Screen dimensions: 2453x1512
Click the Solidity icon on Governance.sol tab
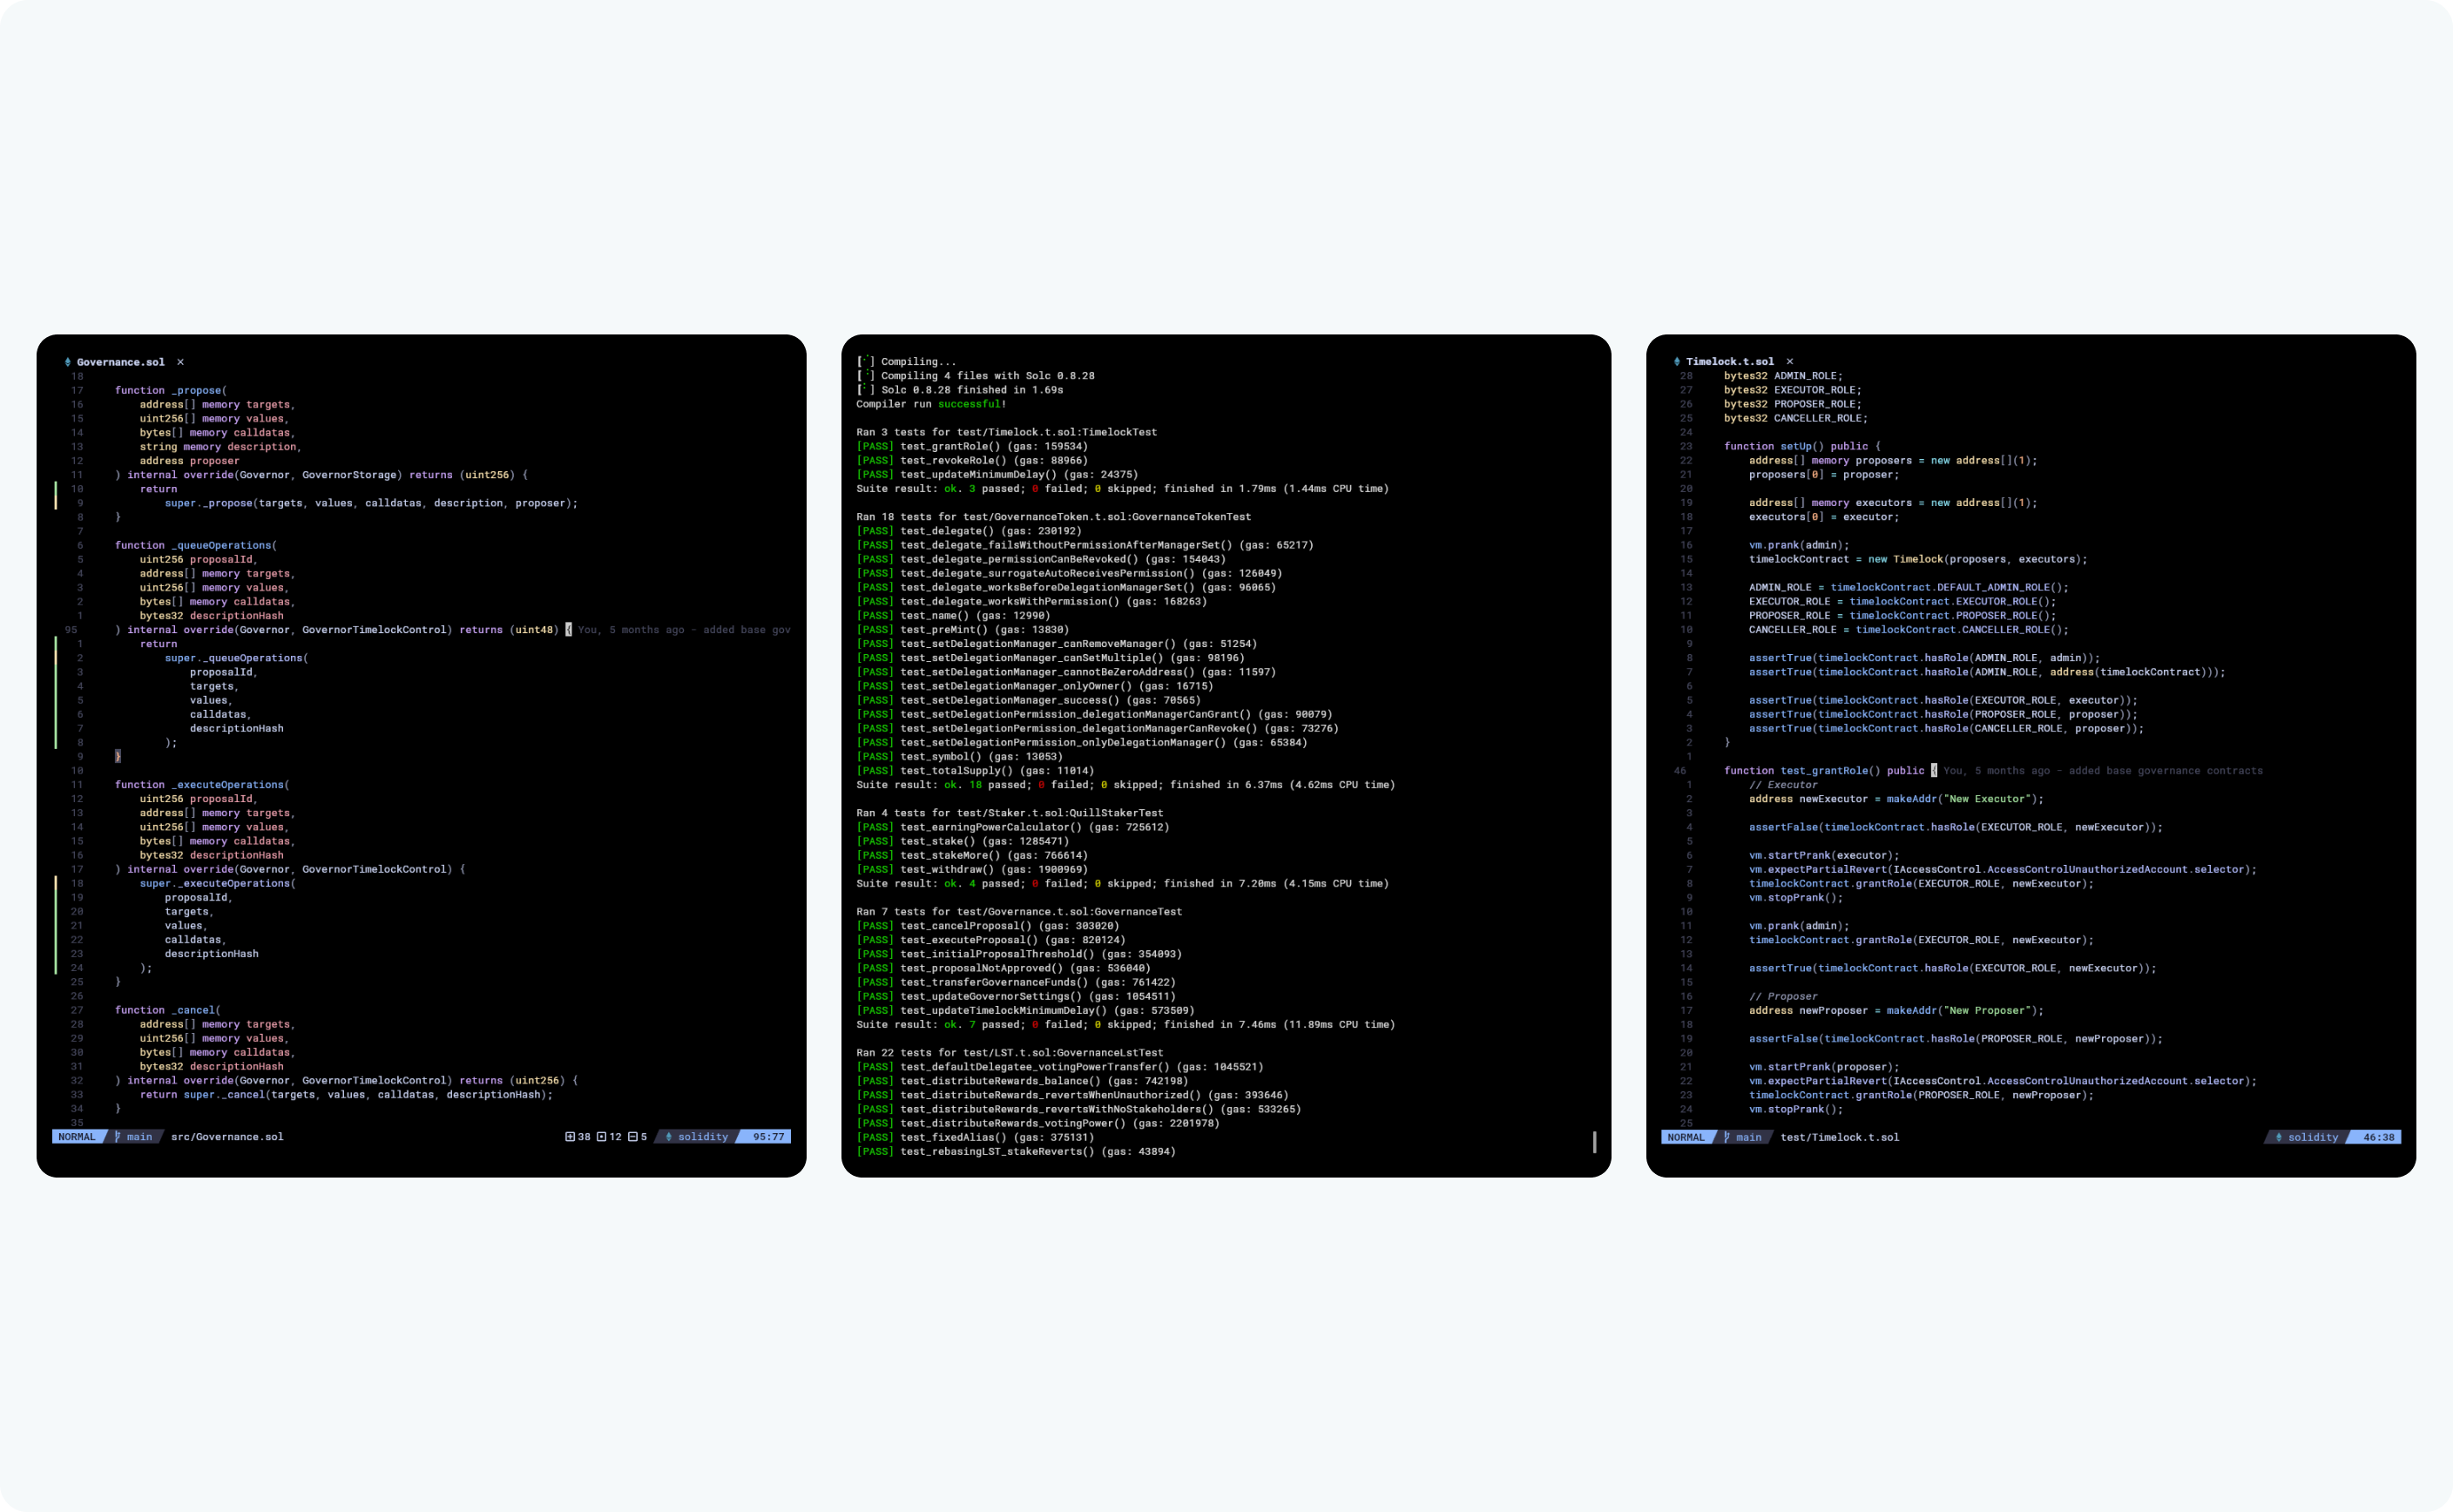[67, 362]
